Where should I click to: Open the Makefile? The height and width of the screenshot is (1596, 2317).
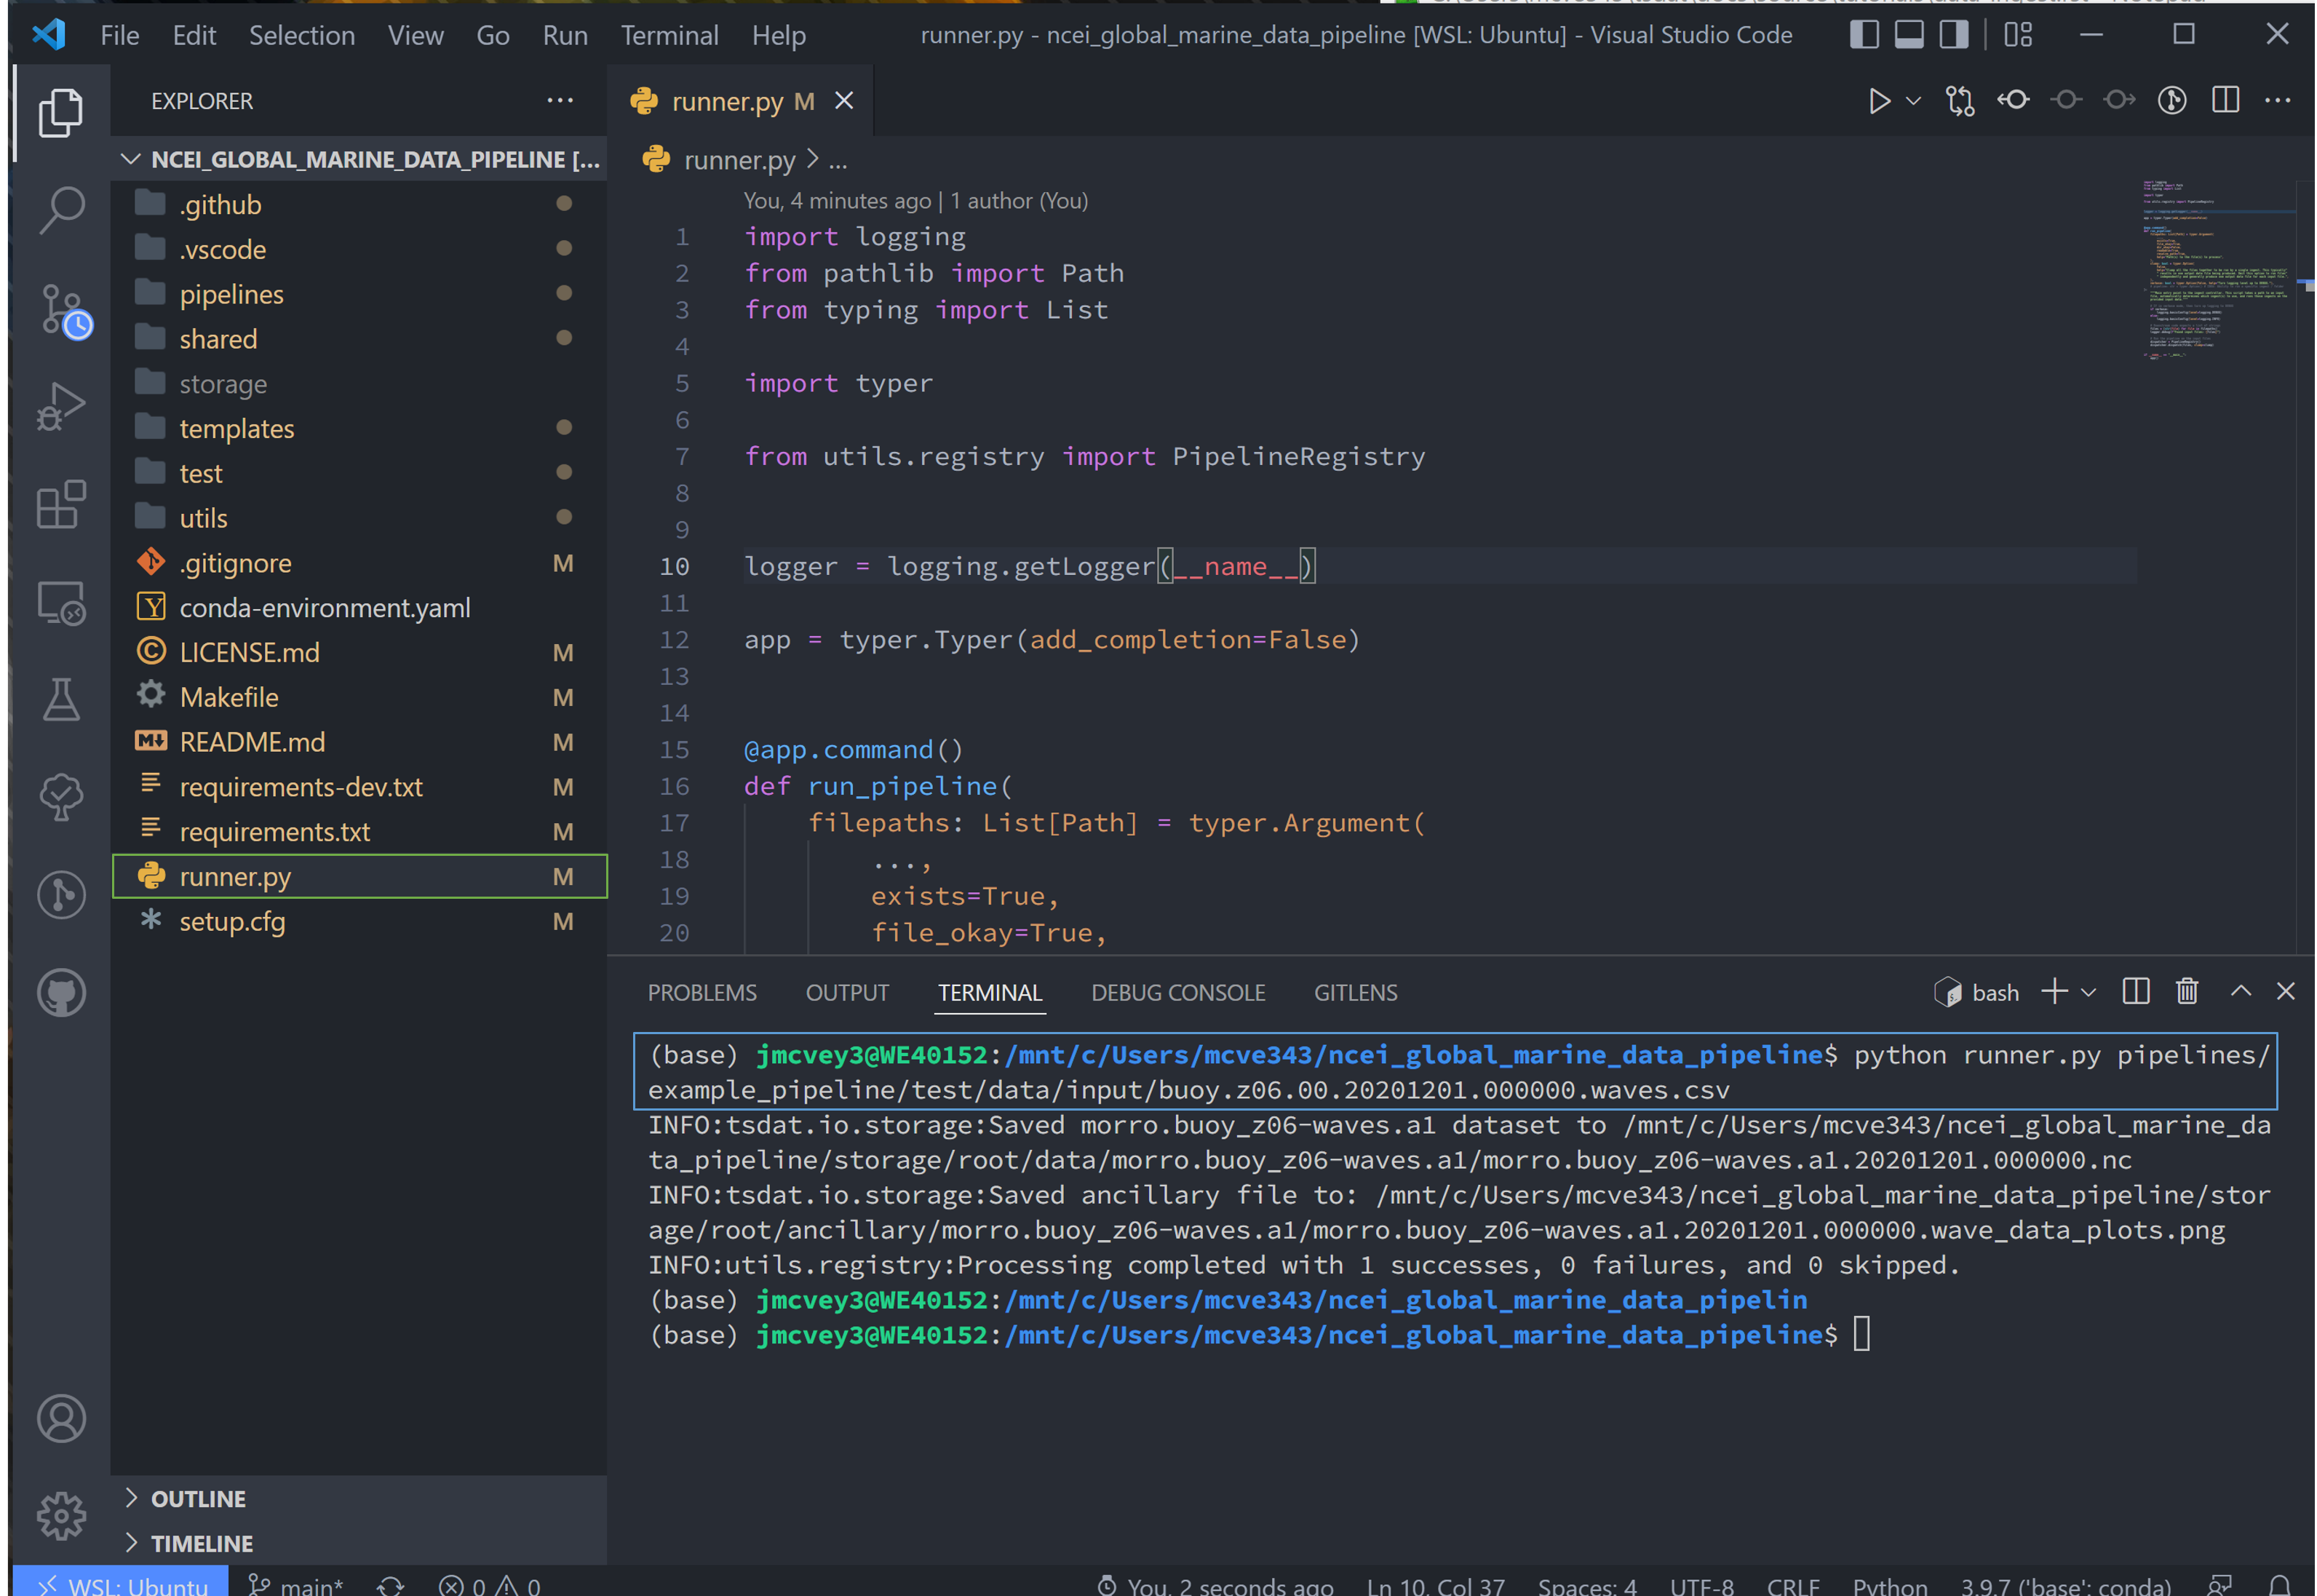tap(360, 697)
